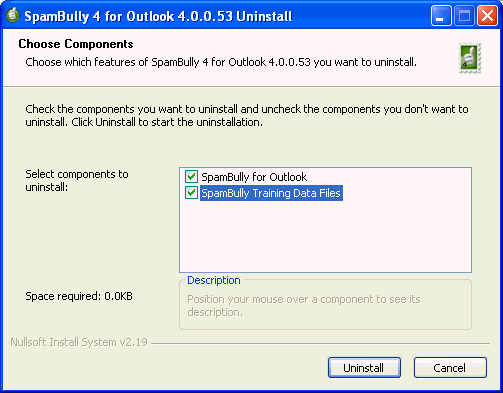This screenshot has height=393, width=503.
Task: Cancel the uninstall wizard
Action: coord(450,368)
